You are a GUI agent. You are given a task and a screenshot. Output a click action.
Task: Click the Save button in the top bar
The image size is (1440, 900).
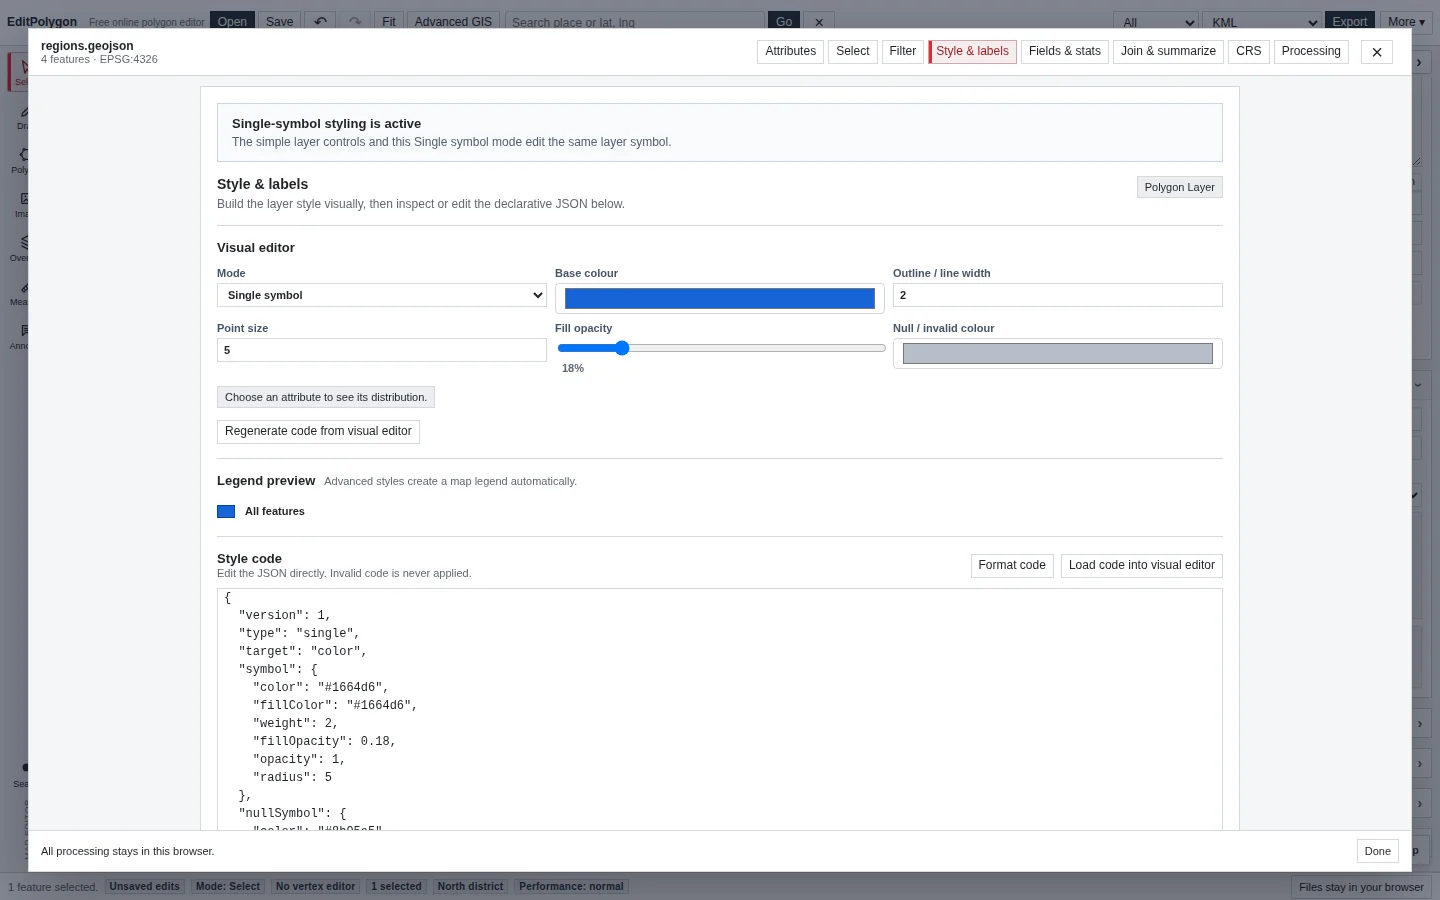pyautogui.click(x=280, y=21)
